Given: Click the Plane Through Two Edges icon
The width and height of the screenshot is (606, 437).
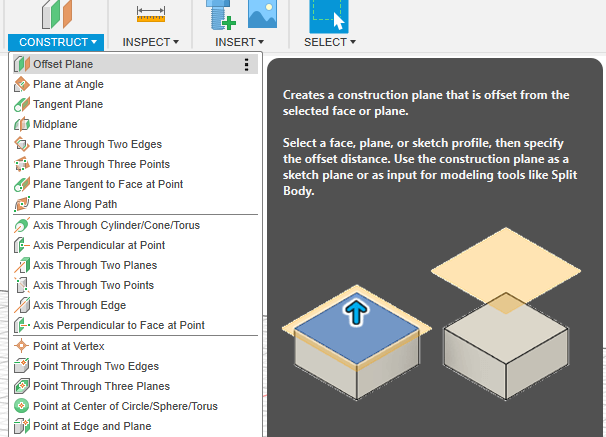Looking at the screenshot, I should [x=22, y=144].
